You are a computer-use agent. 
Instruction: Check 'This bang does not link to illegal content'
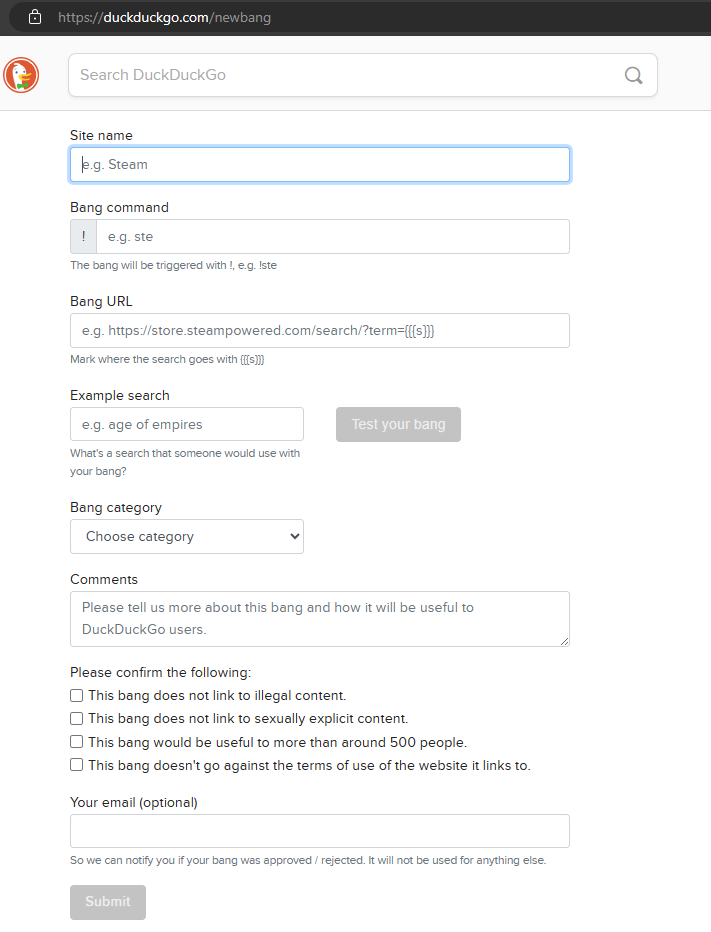[76, 695]
